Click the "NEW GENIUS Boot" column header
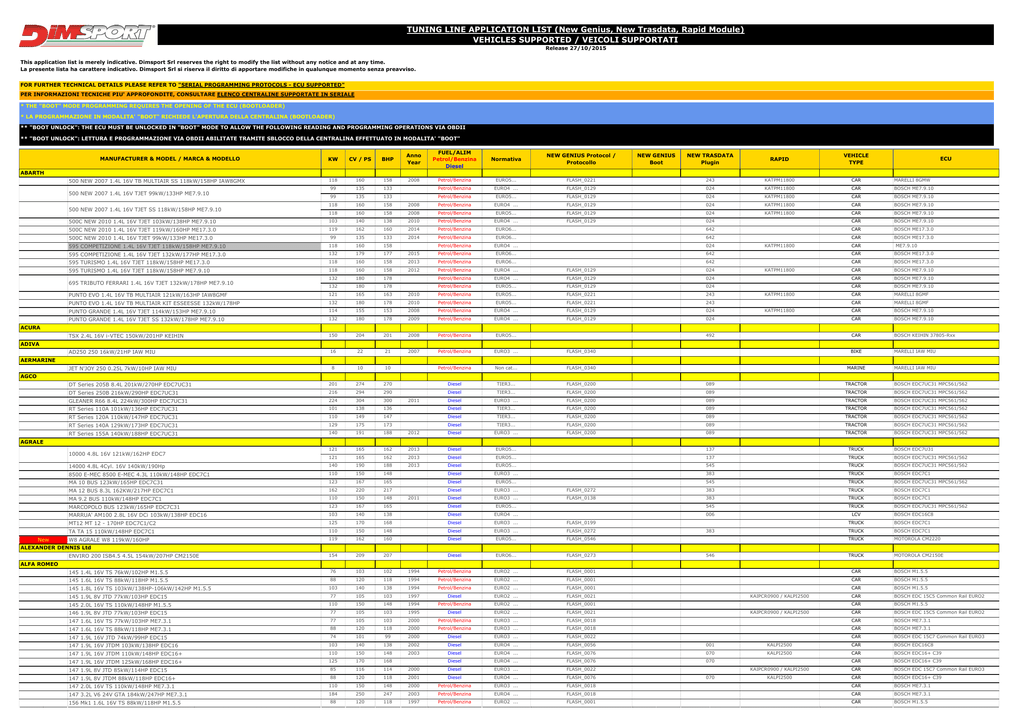 pyautogui.click(x=656, y=159)
